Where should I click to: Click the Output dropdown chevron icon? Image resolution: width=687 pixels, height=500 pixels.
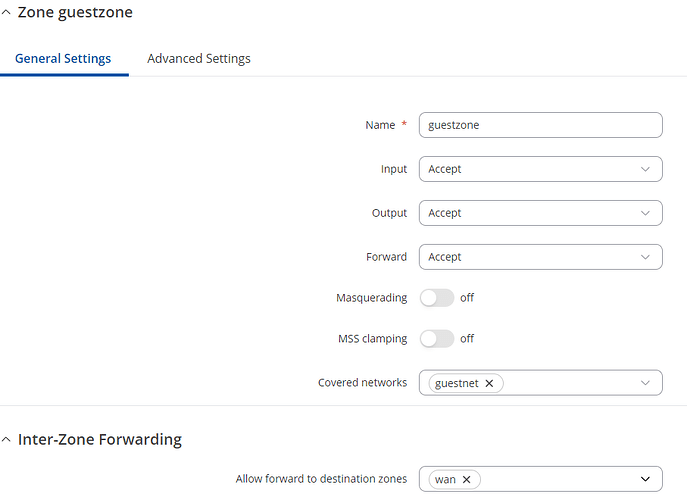coord(645,213)
